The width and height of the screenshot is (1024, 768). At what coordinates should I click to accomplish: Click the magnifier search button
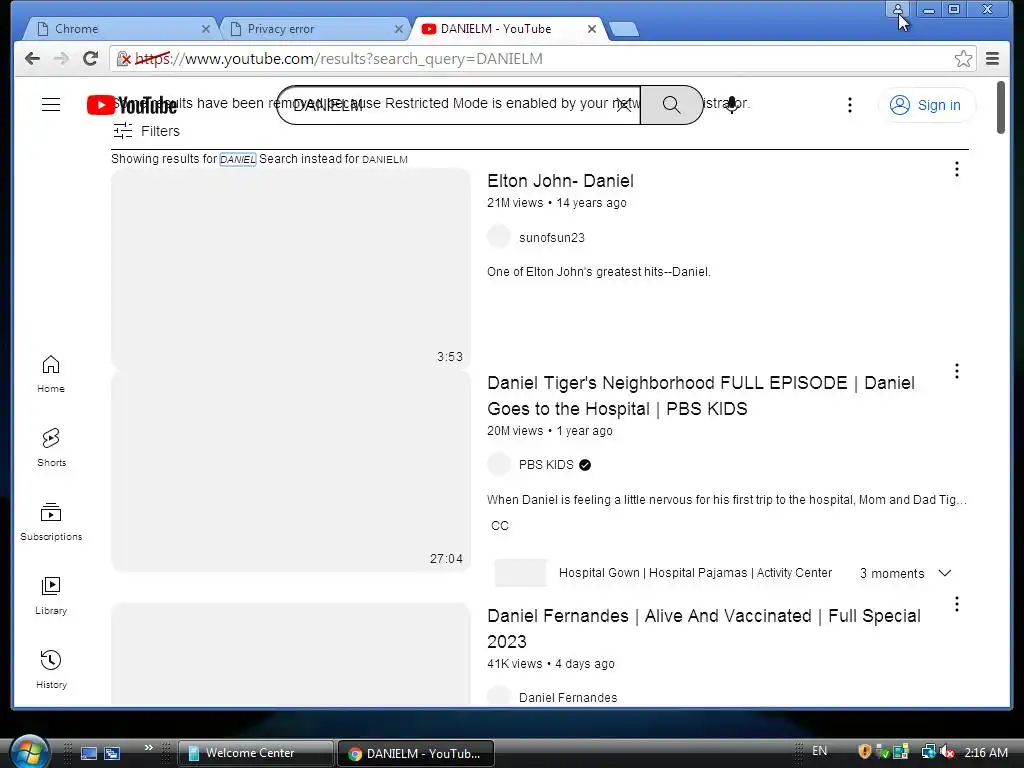pyautogui.click(x=671, y=104)
